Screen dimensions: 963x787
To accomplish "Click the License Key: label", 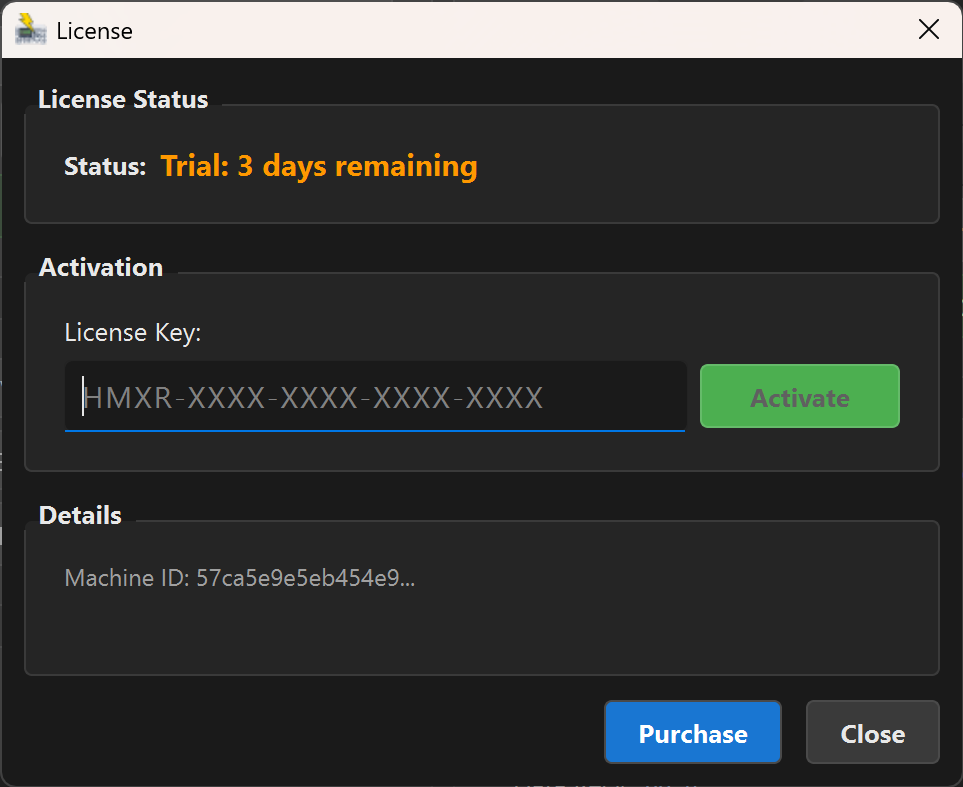I will [x=131, y=332].
